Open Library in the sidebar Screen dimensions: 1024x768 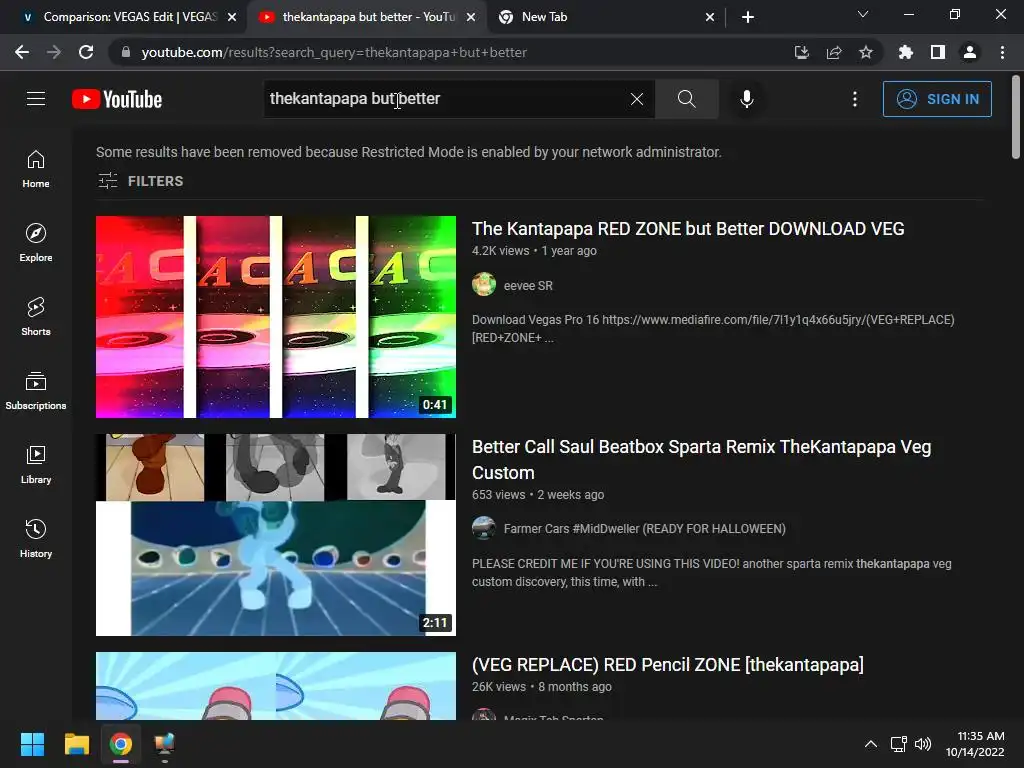coord(36,465)
